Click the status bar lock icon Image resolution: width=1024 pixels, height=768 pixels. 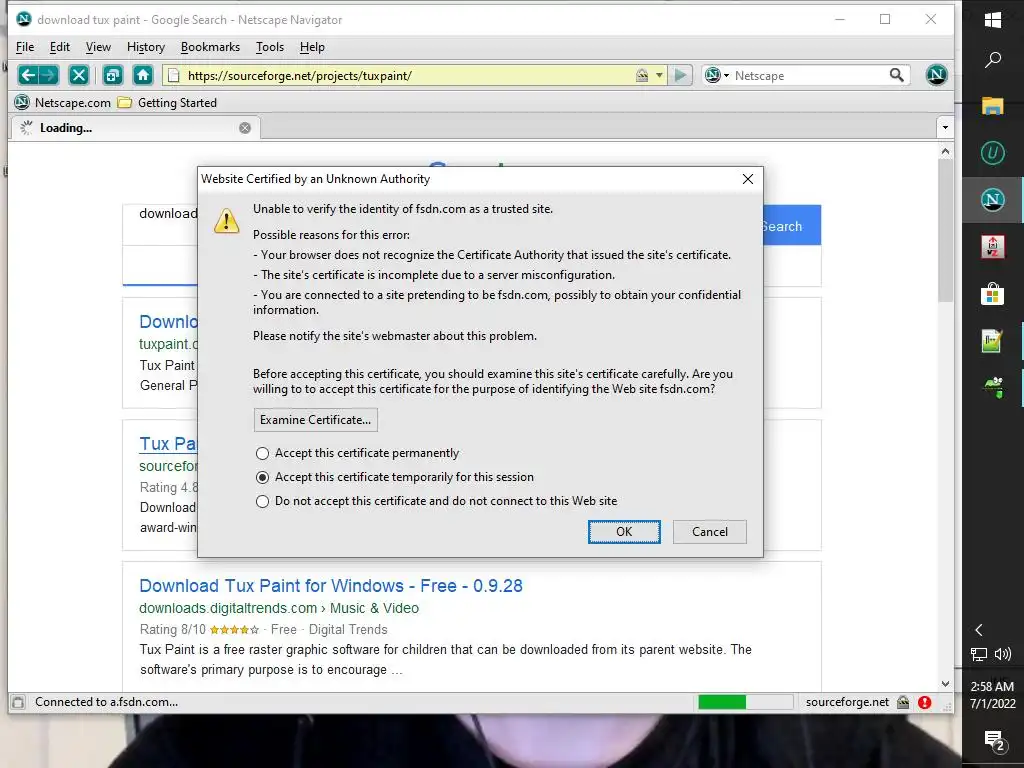click(903, 702)
